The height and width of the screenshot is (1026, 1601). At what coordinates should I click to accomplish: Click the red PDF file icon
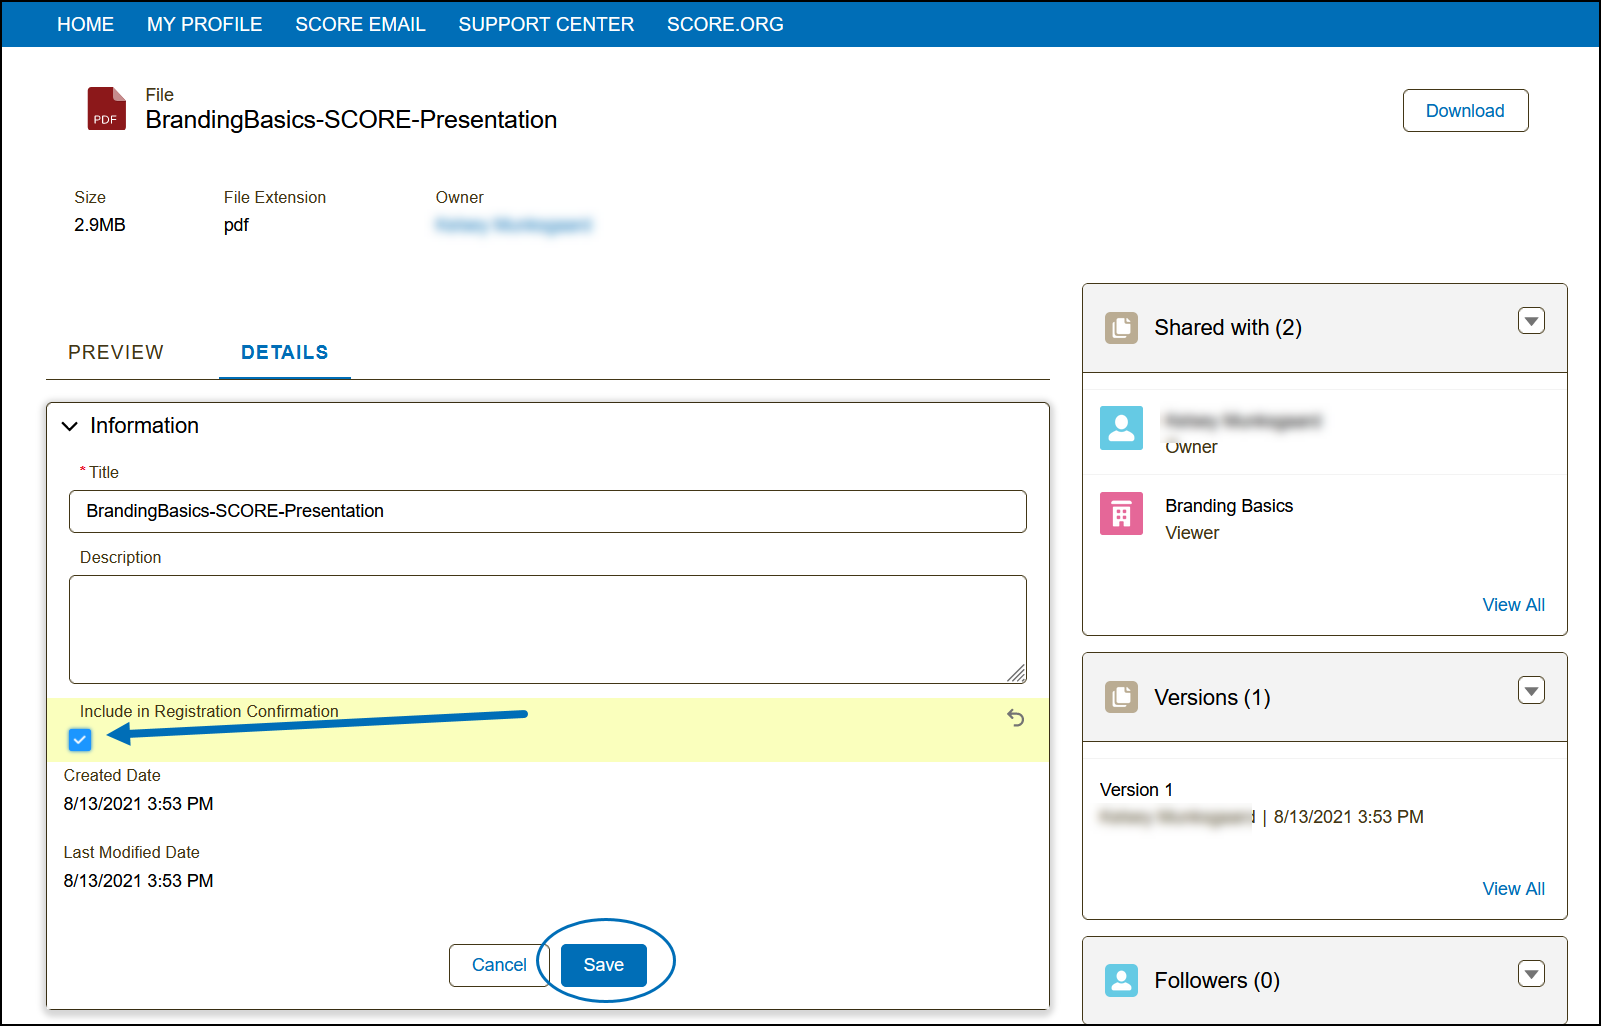coord(106,109)
